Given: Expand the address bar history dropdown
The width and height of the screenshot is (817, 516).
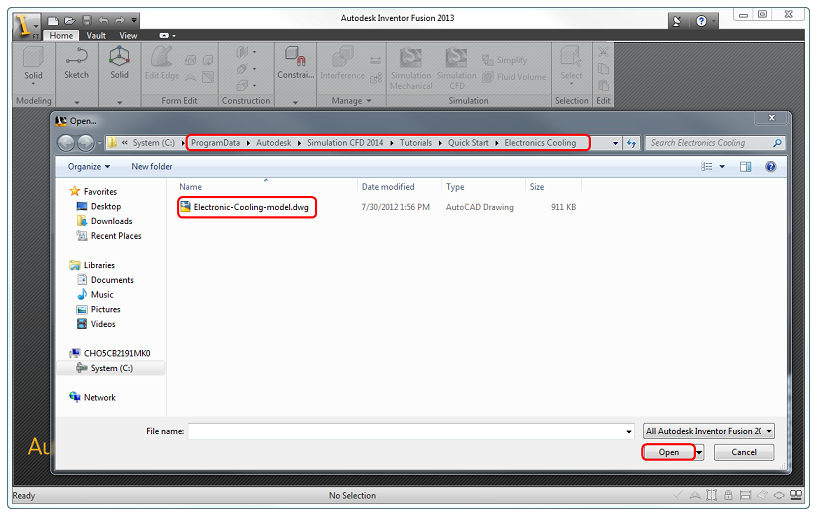Looking at the screenshot, I should 615,143.
